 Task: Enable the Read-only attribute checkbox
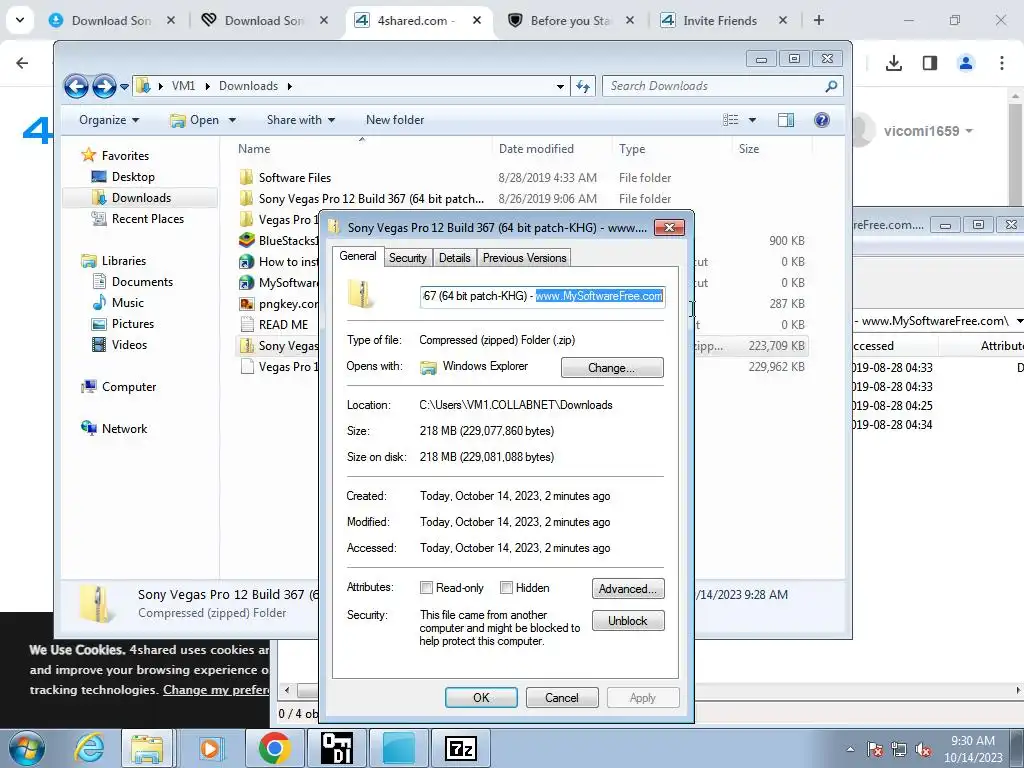coord(426,588)
